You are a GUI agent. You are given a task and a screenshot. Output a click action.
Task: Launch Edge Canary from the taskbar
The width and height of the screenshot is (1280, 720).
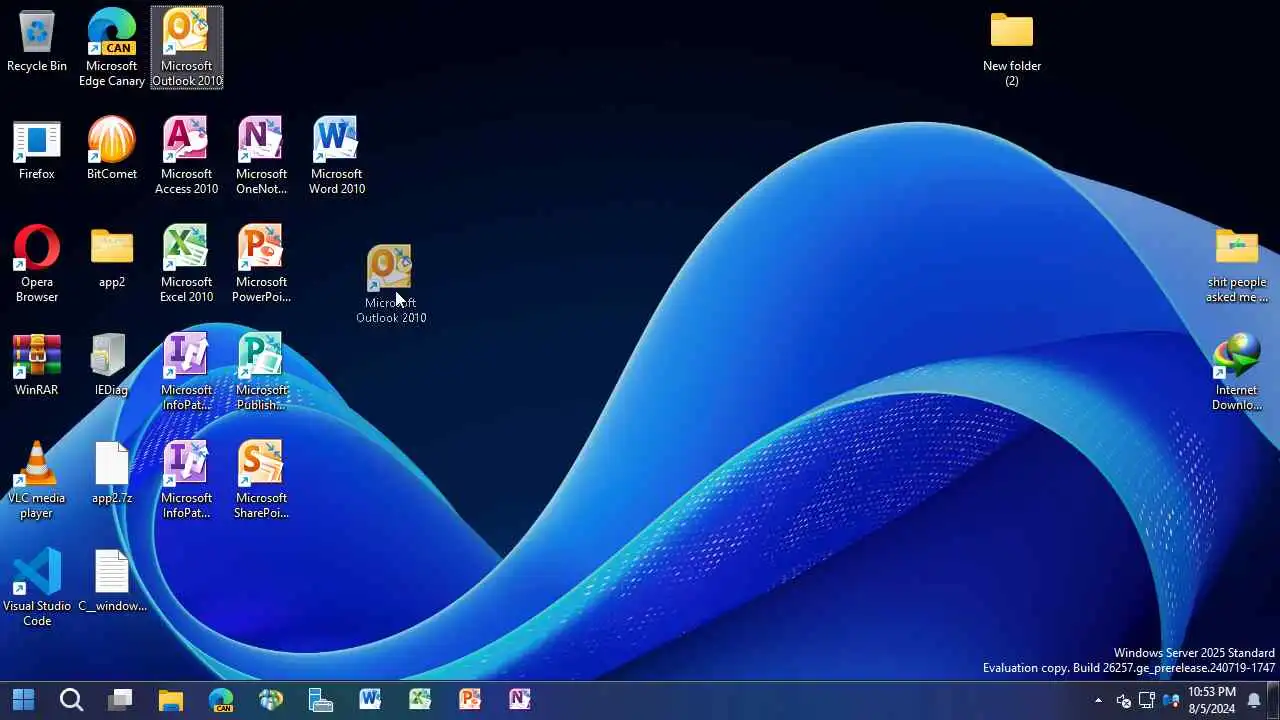pyautogui.click(x=221, y=699)
